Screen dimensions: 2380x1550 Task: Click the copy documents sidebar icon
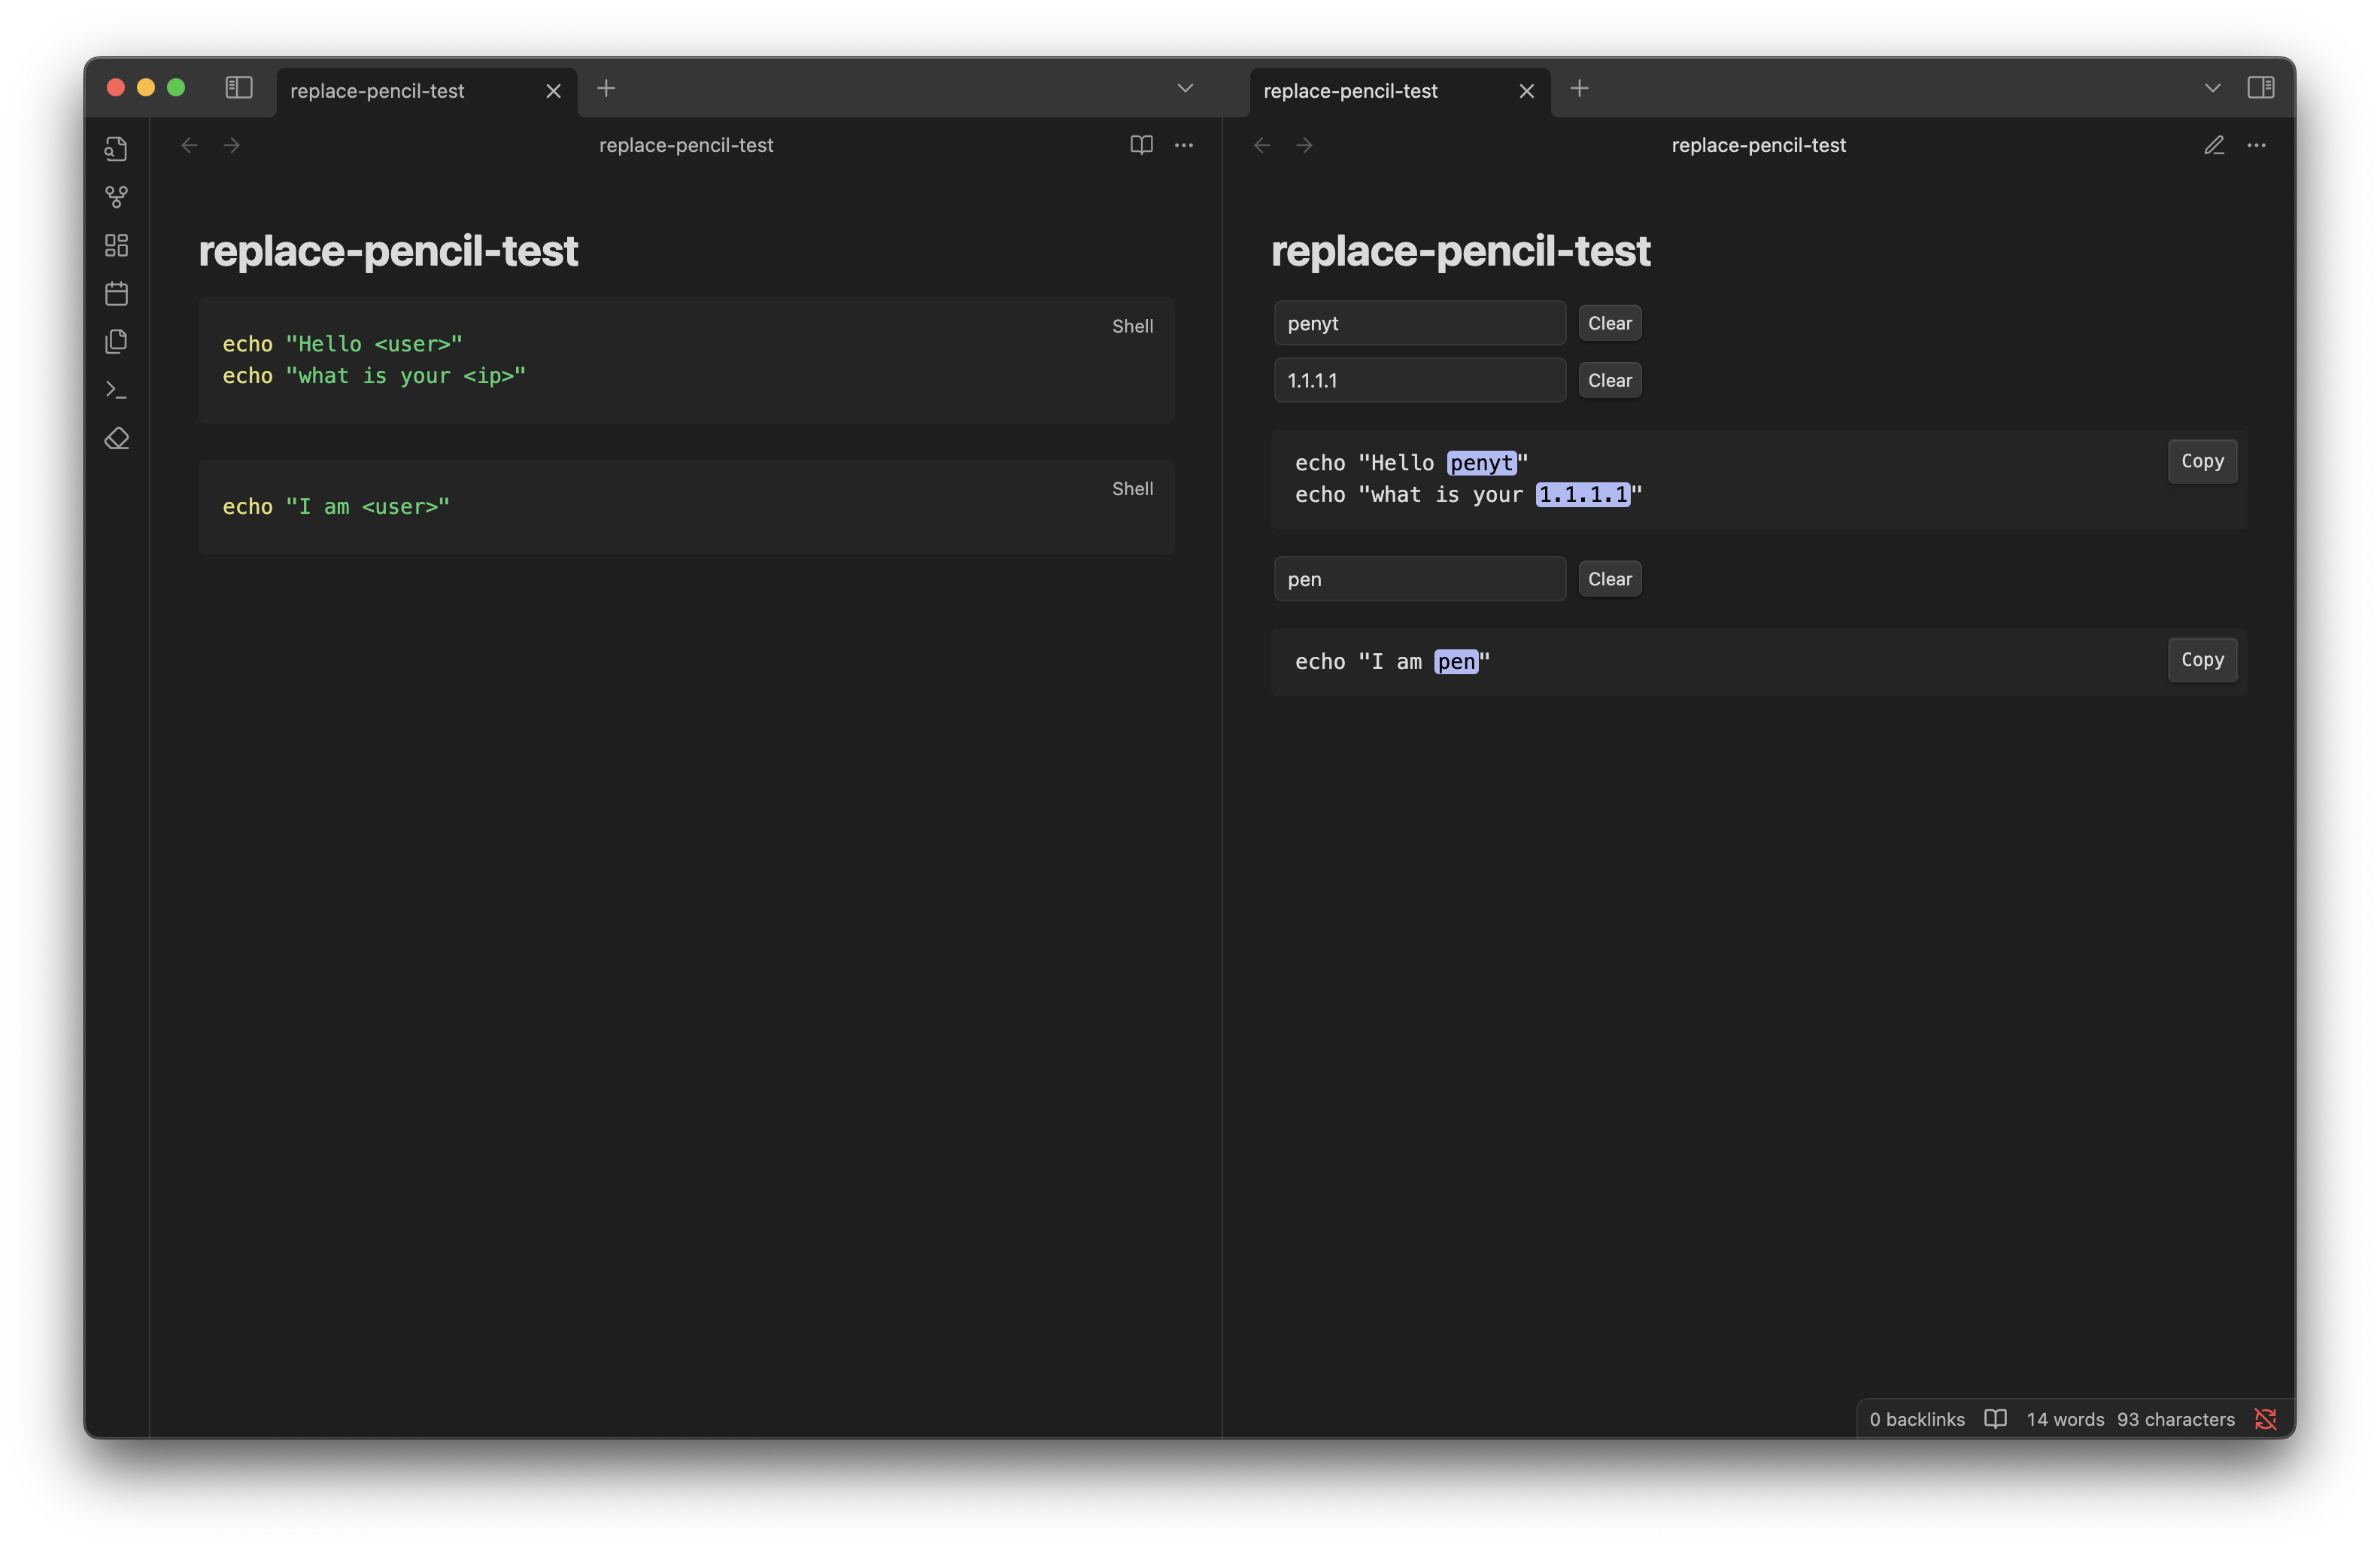tap(116, 341)
